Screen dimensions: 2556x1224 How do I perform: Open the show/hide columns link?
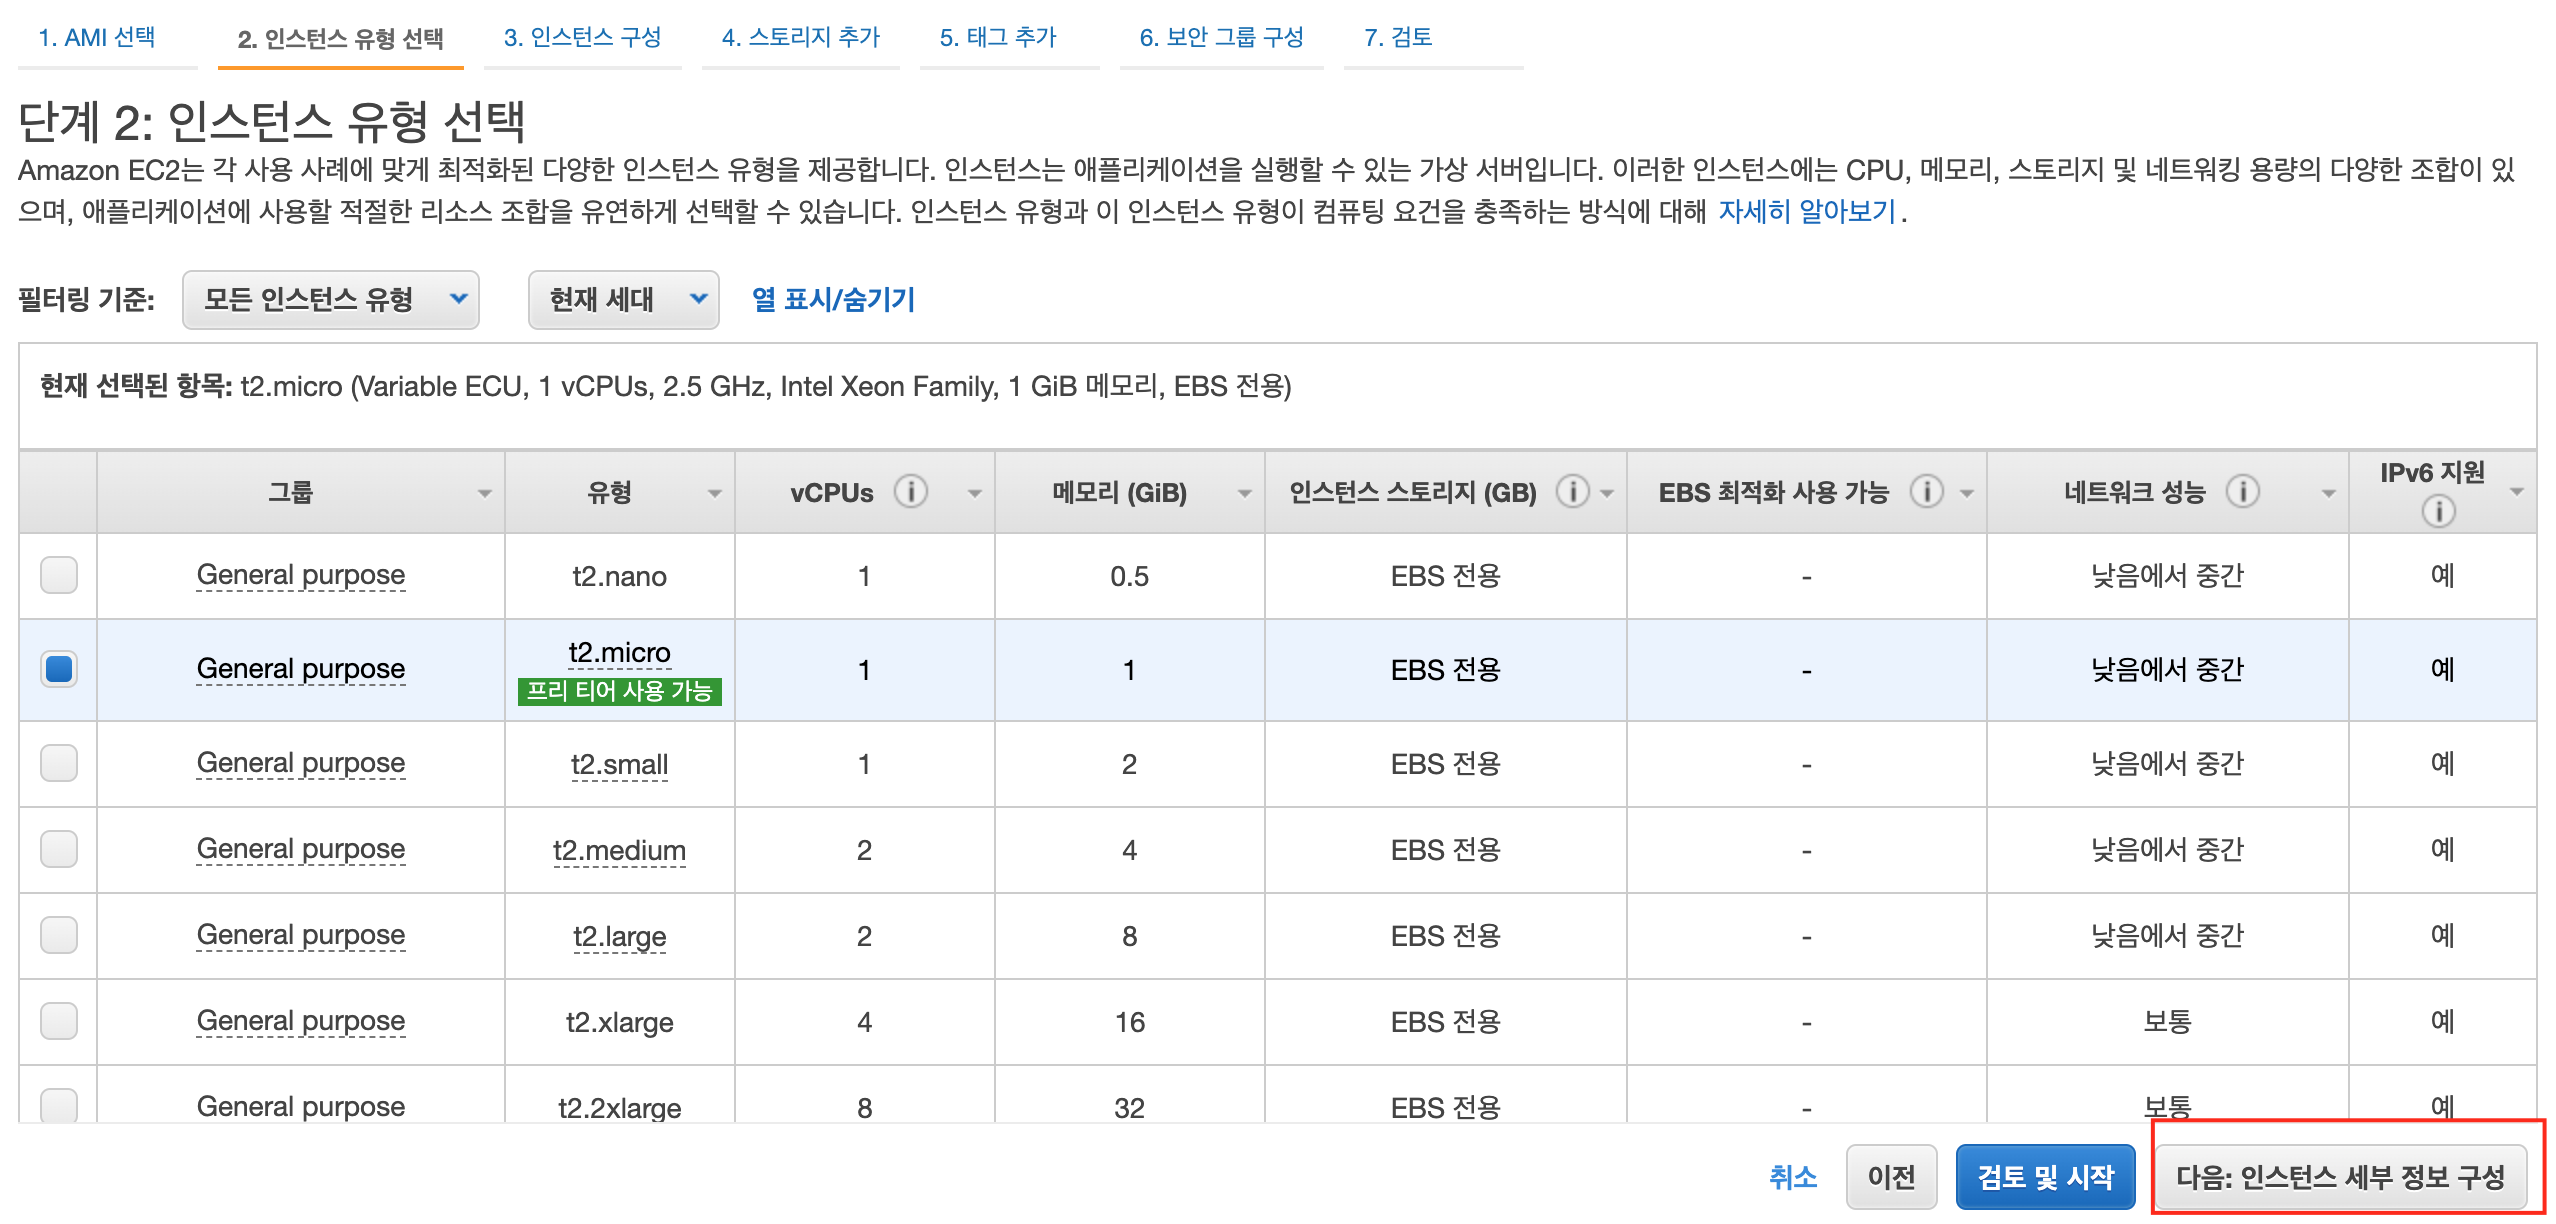(x=833, y=299)
